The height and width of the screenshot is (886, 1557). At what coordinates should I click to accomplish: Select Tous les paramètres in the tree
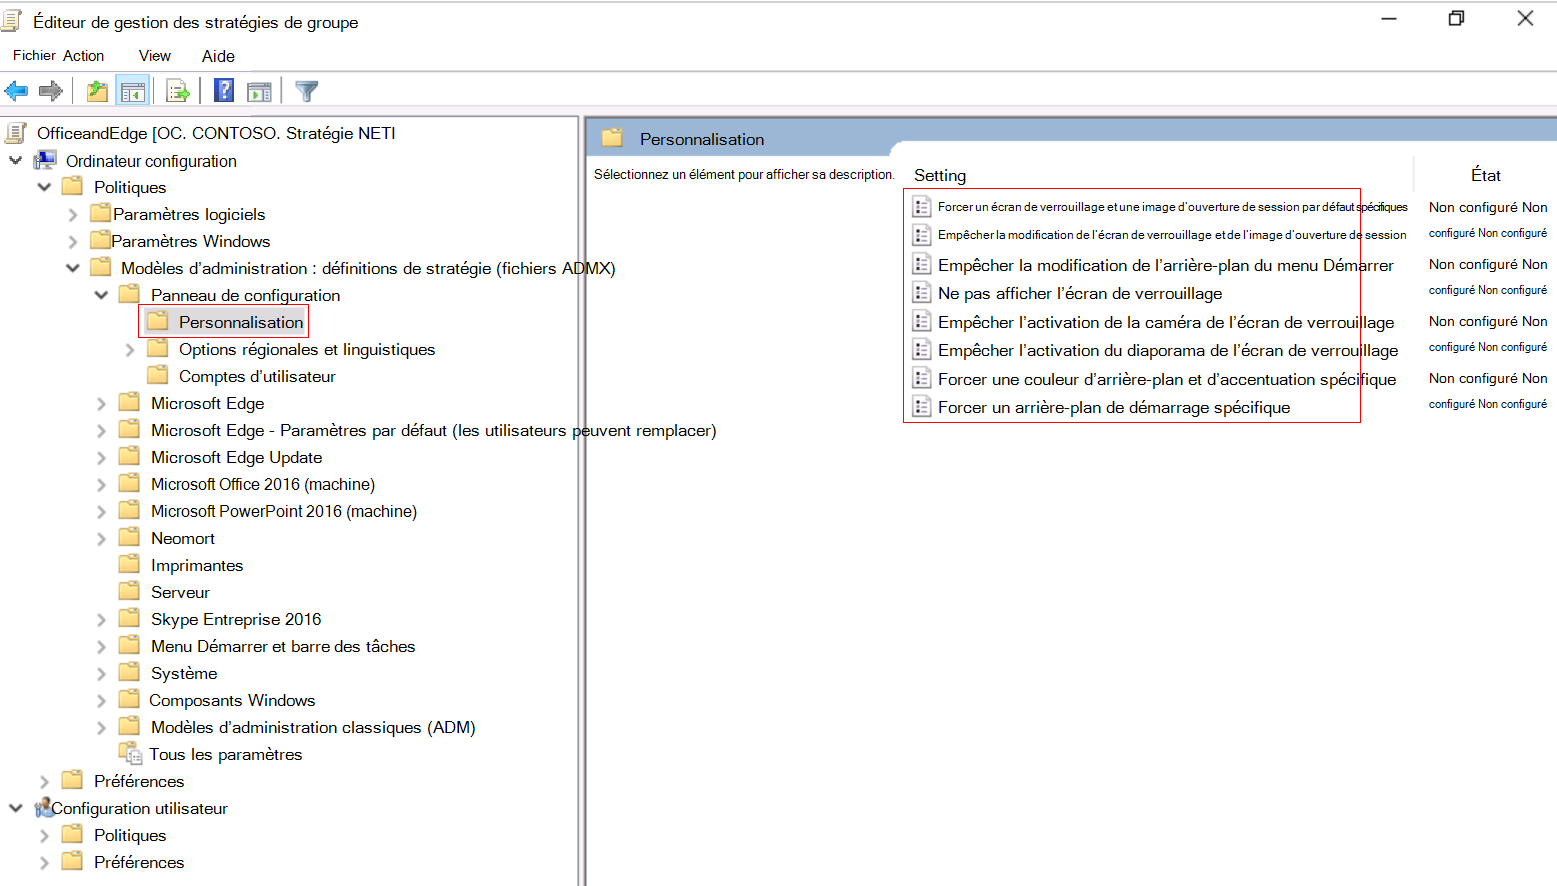tap(224, 754)
